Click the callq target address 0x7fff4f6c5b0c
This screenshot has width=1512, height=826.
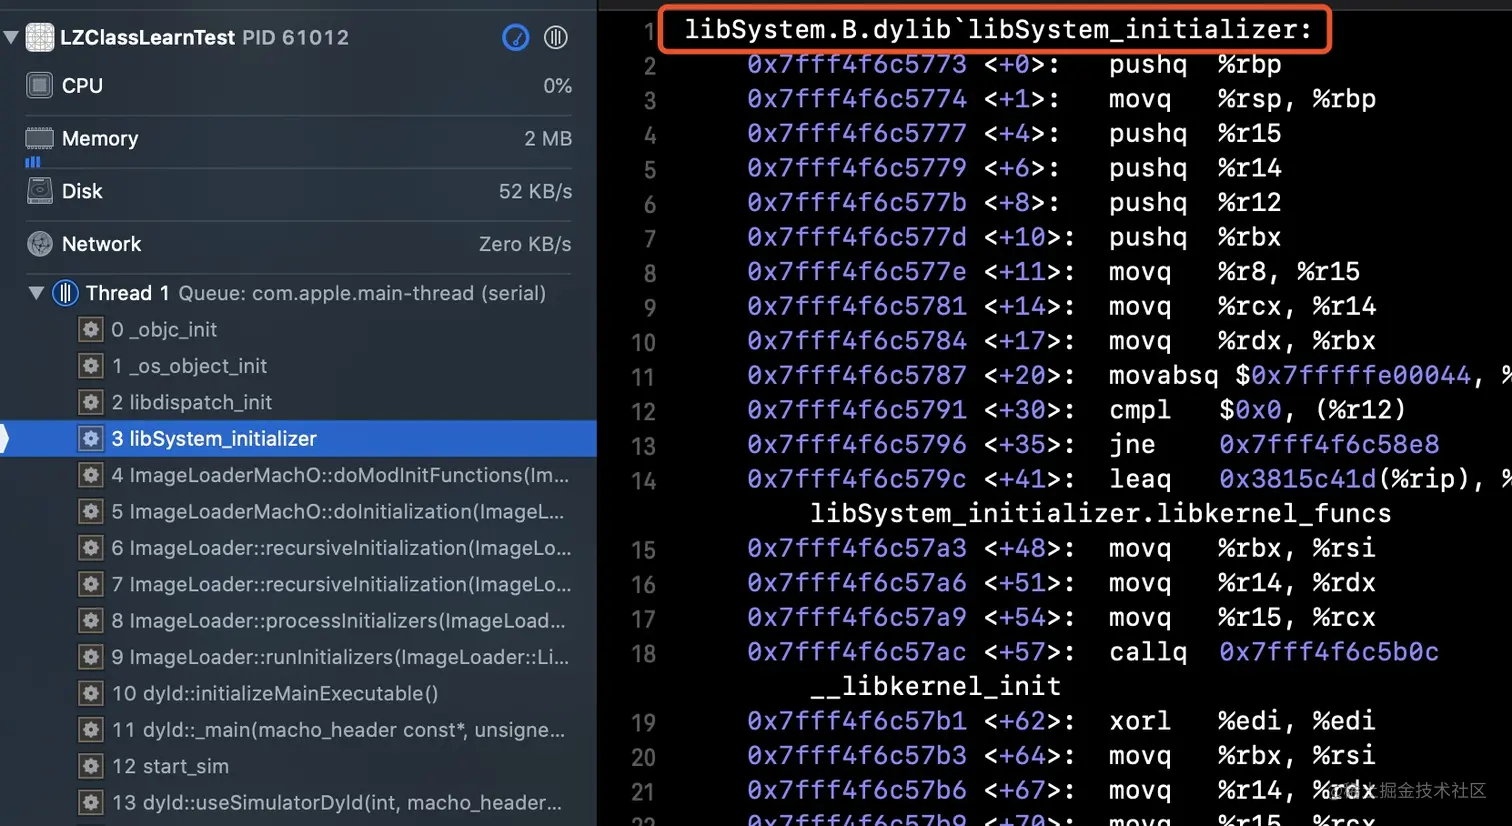coord(1329,652)
